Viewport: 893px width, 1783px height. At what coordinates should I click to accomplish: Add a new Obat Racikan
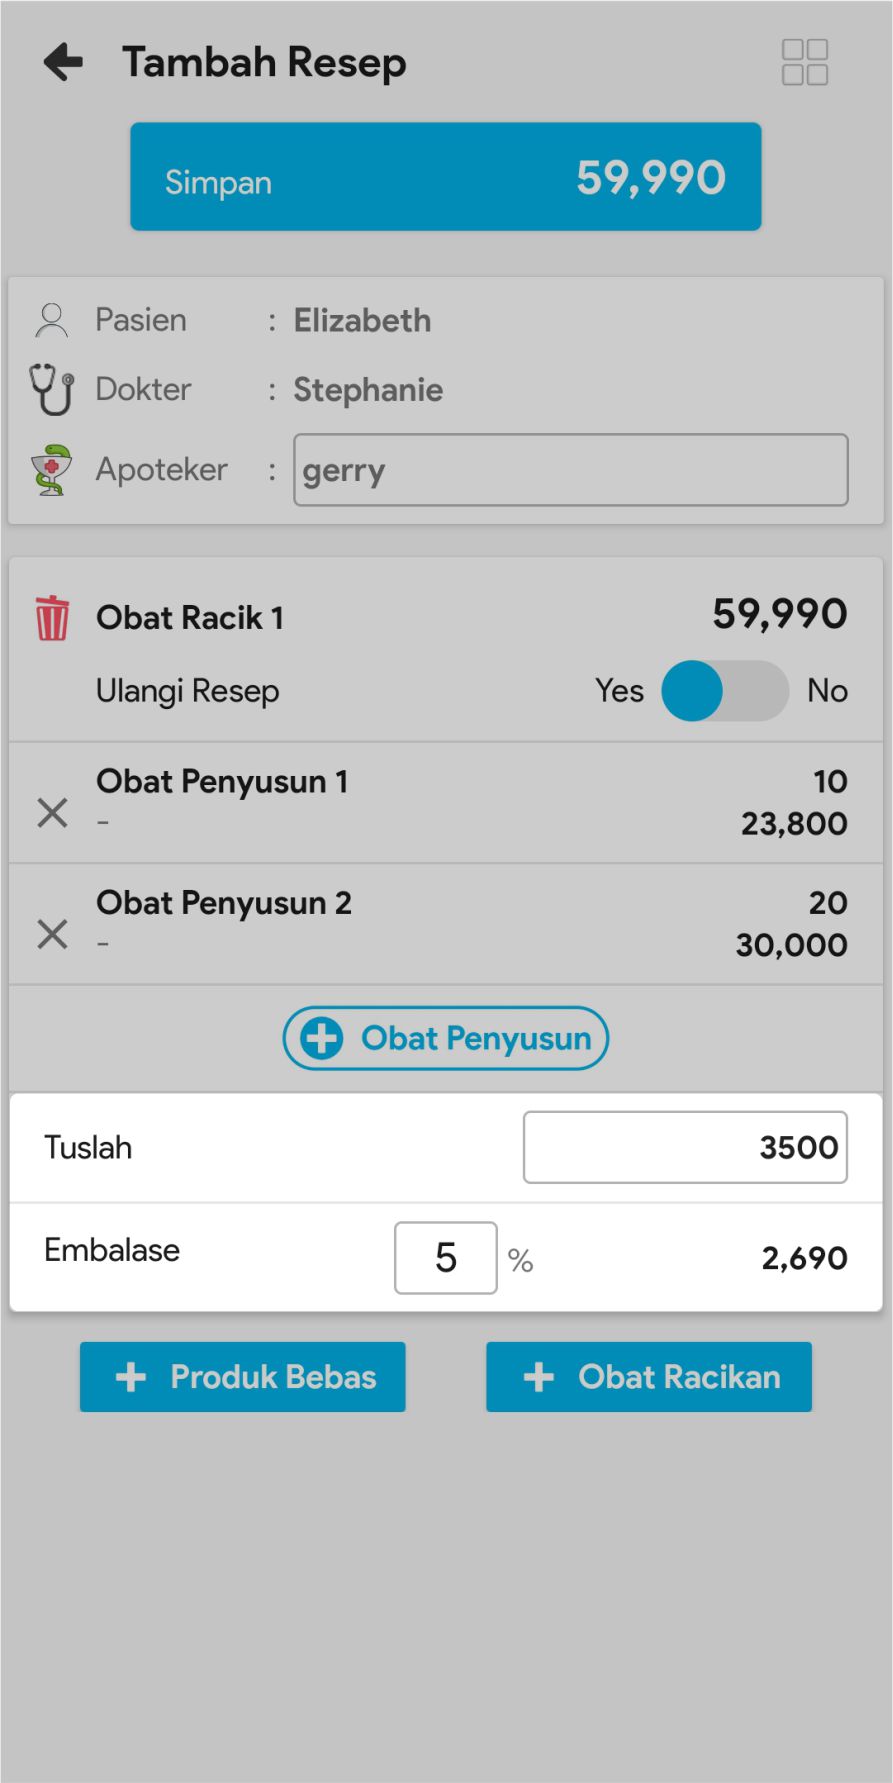[649, 1377]
